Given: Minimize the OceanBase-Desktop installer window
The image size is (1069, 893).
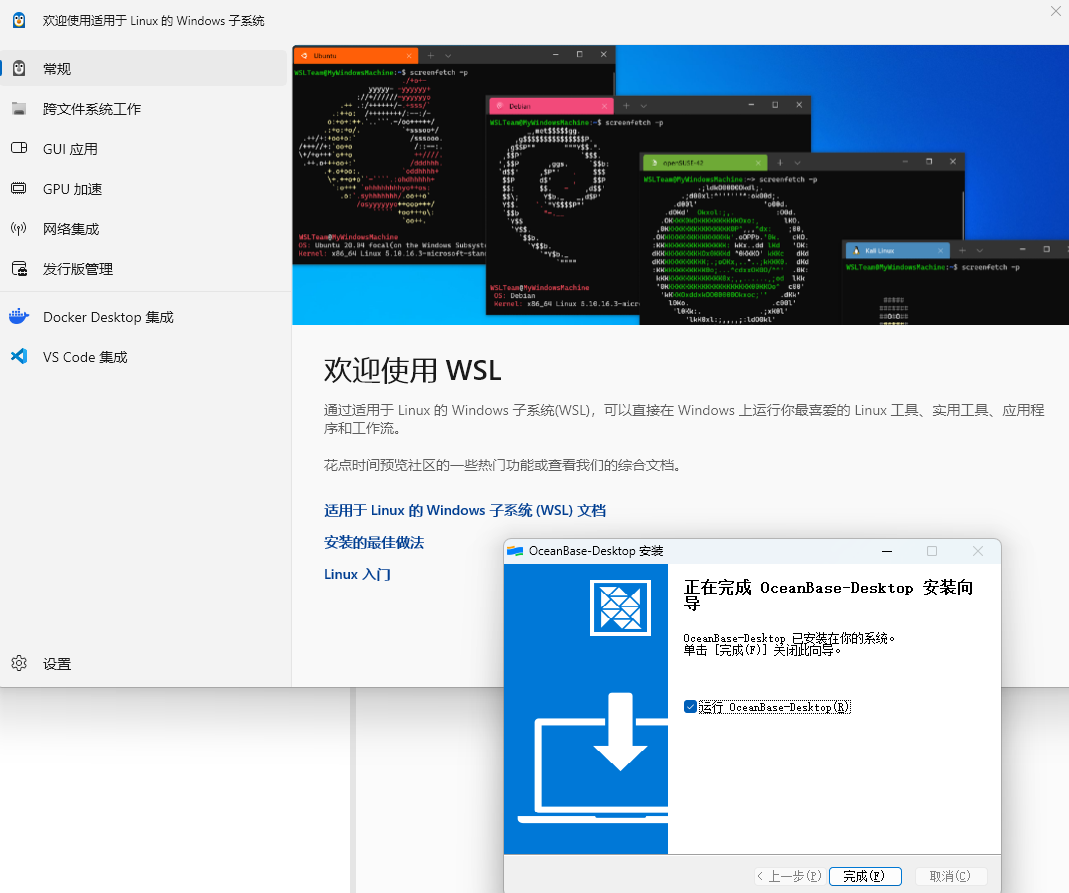Looking at the screenshot, I should (x=887, y=551).
